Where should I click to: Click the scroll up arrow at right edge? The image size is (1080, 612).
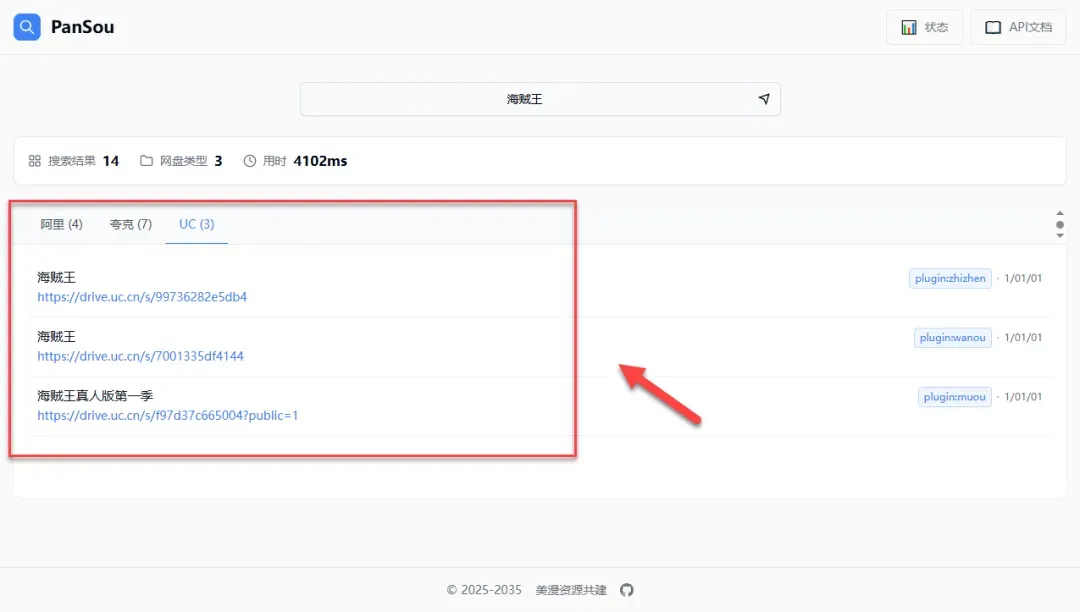tap(1060, 213)
